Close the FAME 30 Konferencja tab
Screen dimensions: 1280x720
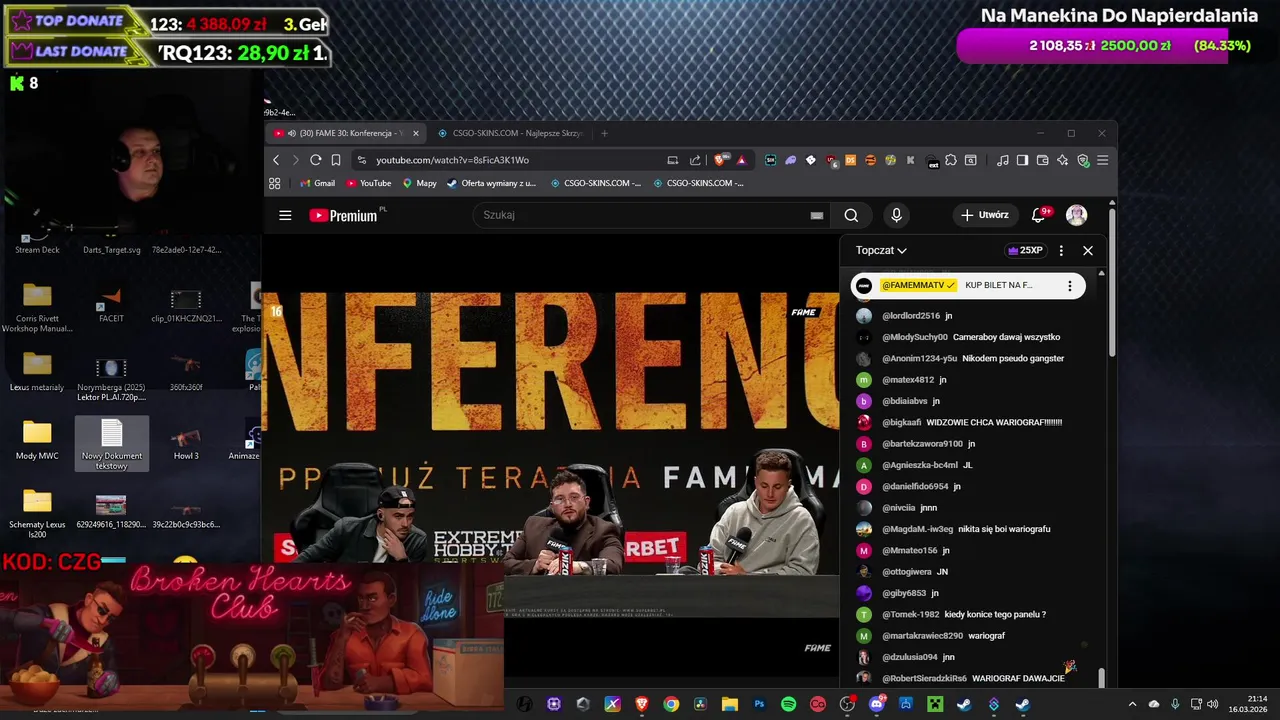coord(416,133)
